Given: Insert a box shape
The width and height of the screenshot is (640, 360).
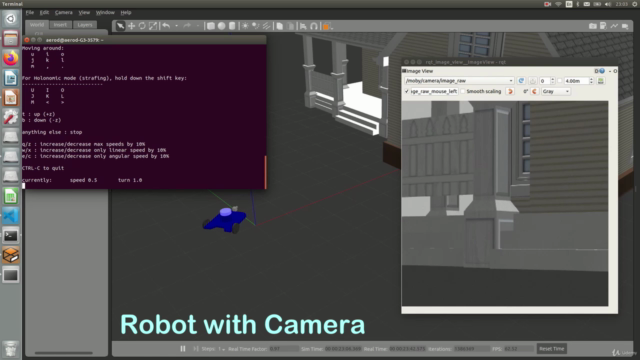Looking at the screenshot, I should 211,26.
